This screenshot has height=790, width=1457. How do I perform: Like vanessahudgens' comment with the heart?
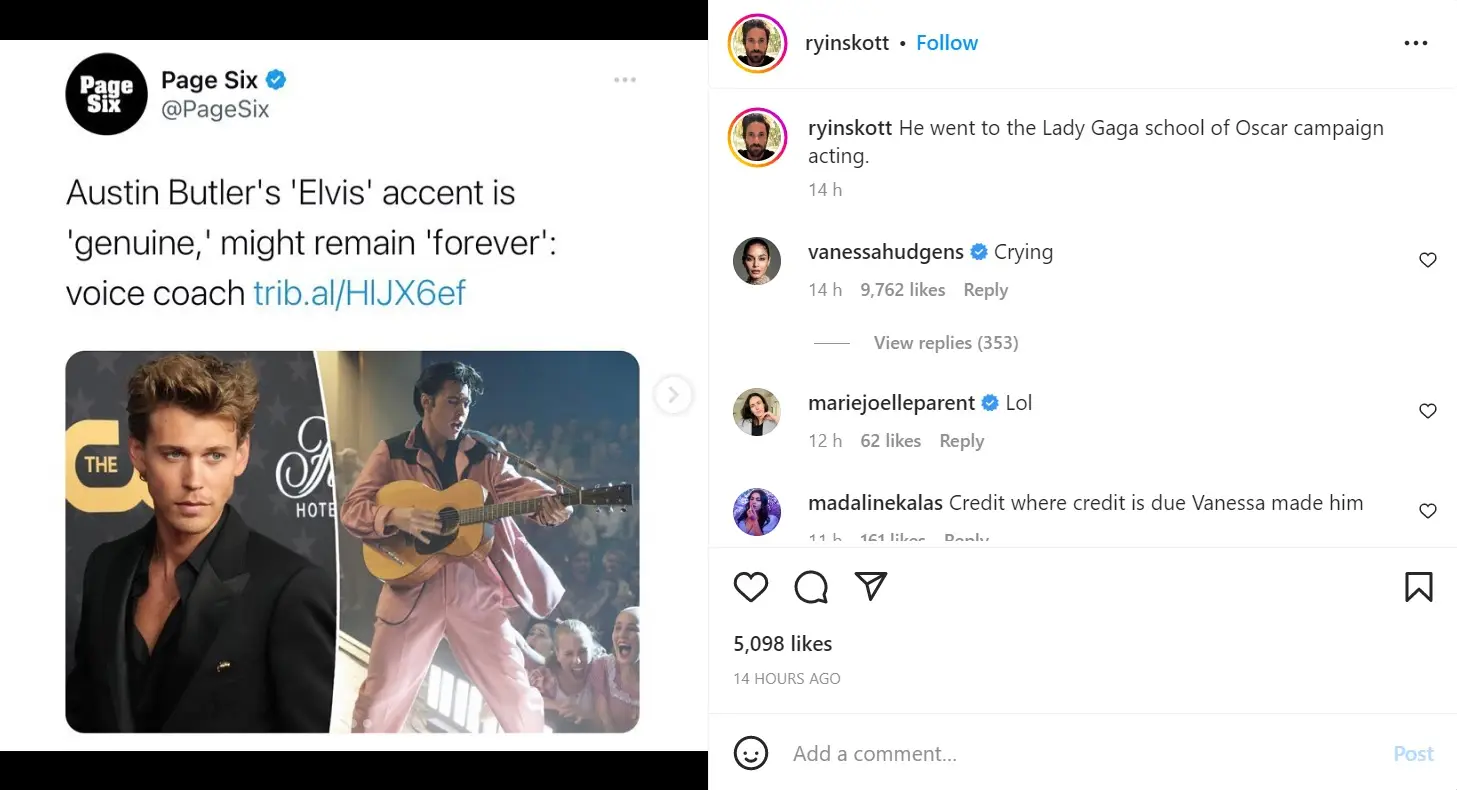tap(1427, 260)
